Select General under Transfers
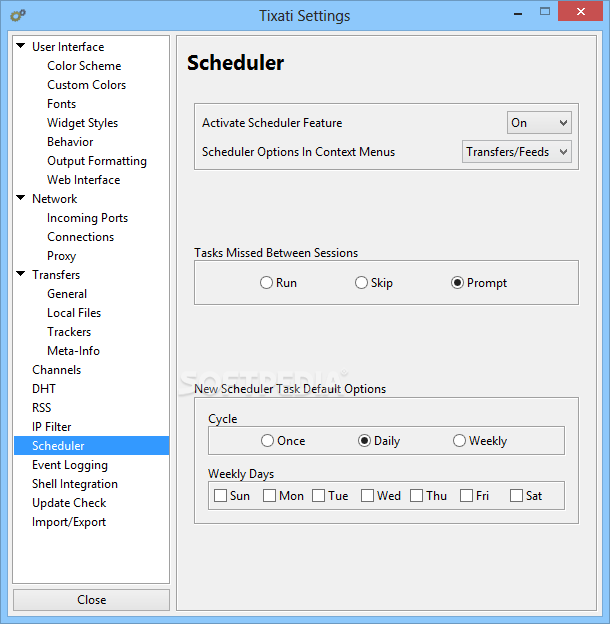Screen dimensions: 610x624 click(x=67, y=294)
